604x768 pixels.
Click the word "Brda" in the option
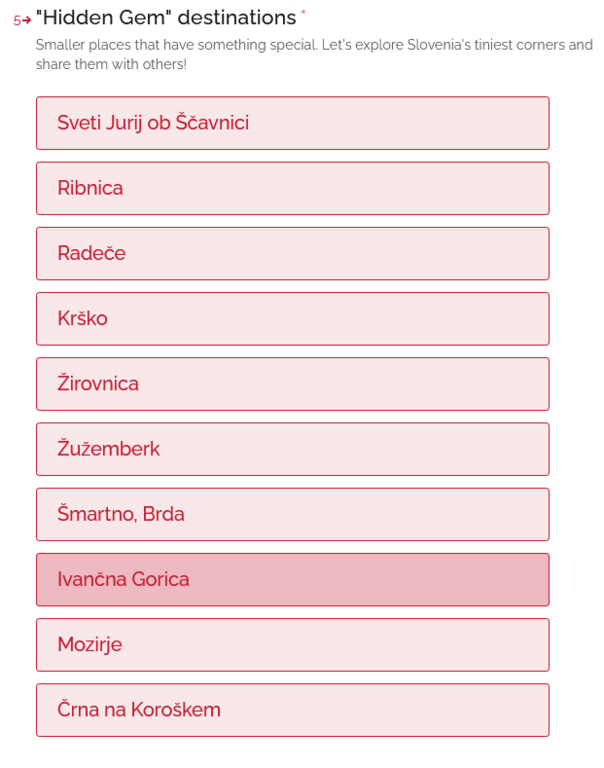[163, 514]
